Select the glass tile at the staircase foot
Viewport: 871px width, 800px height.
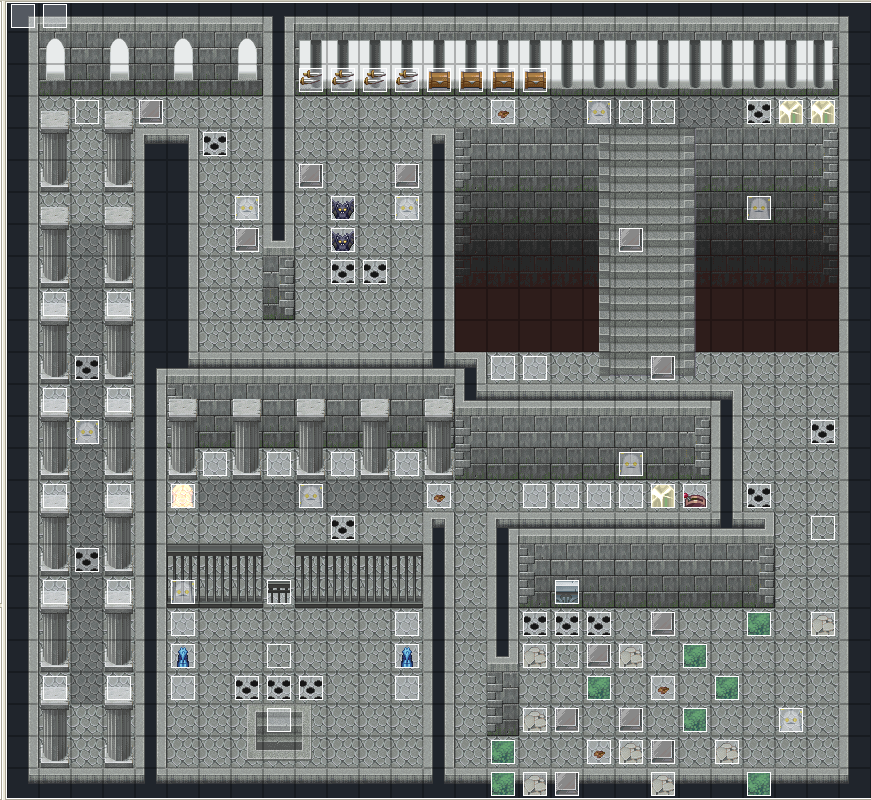(x=663, y=368)
